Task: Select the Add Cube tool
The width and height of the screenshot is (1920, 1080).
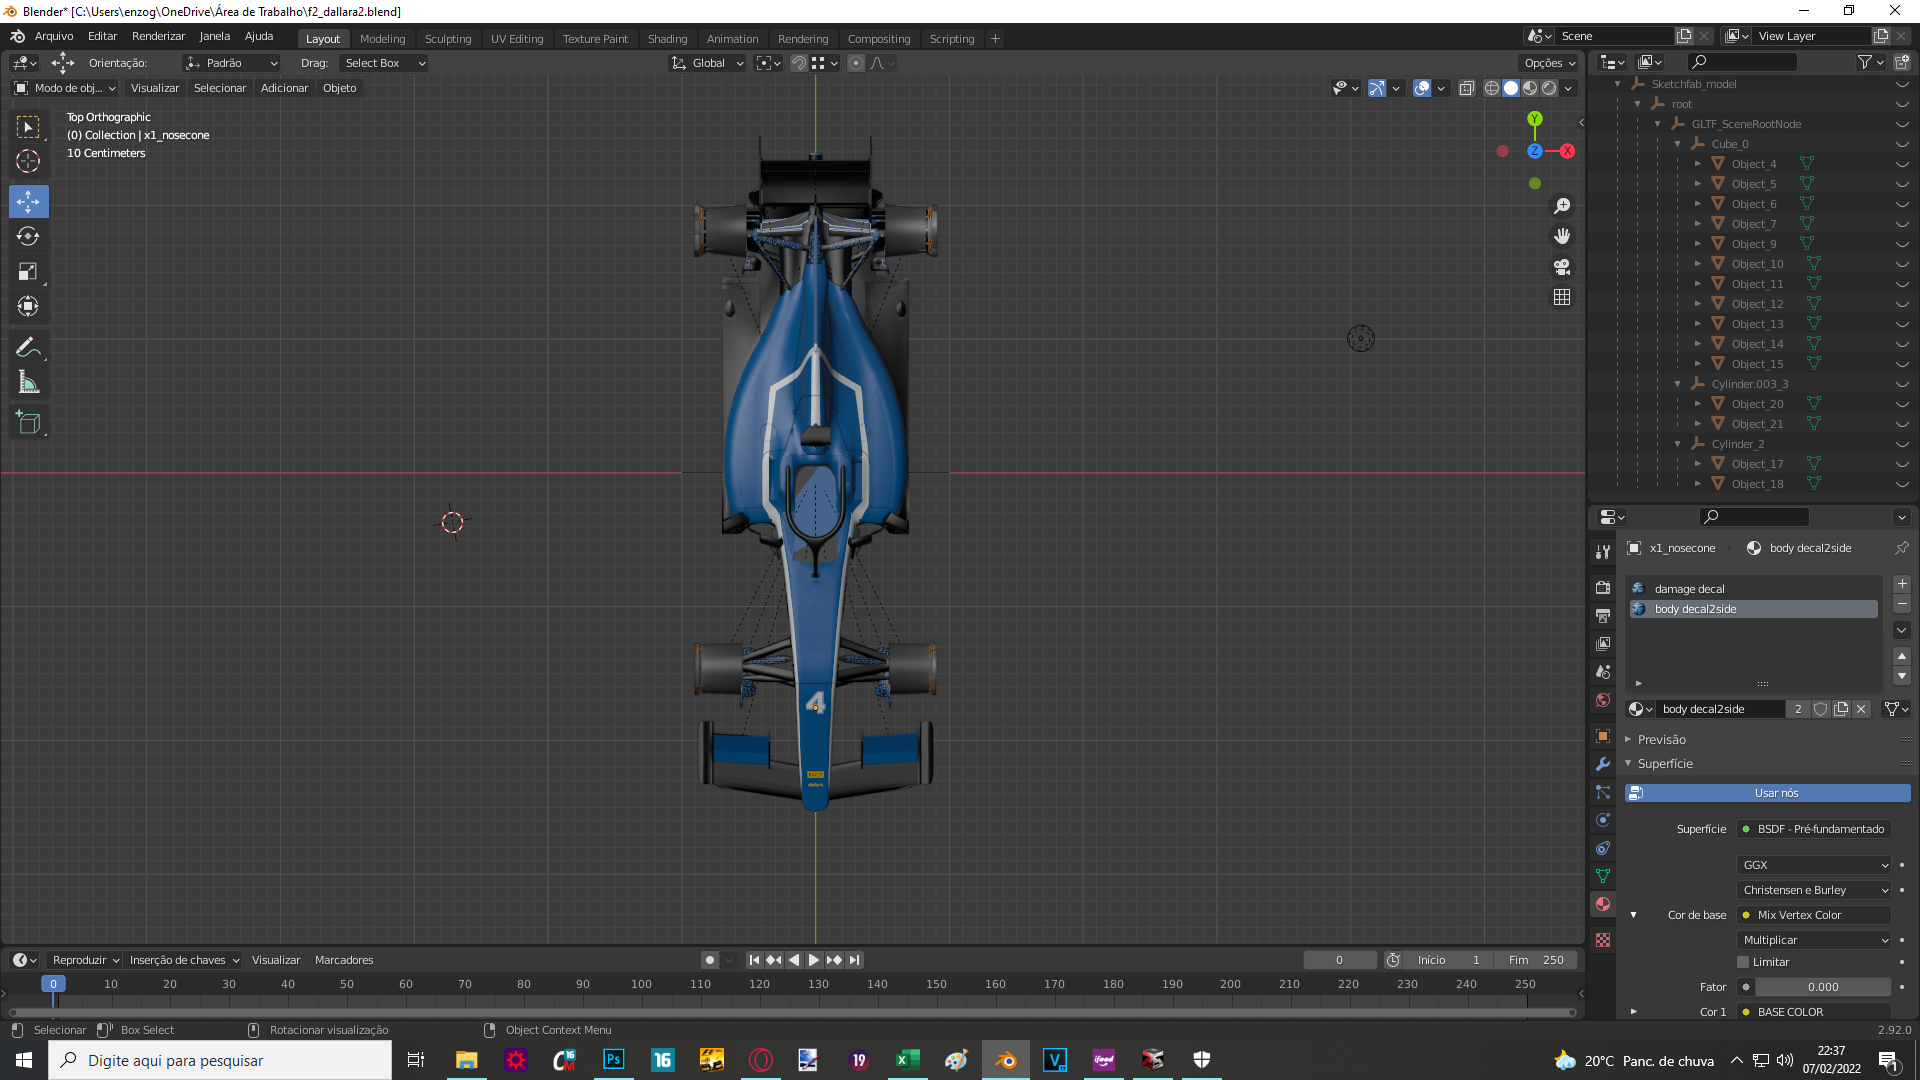Action: (28, 422)
